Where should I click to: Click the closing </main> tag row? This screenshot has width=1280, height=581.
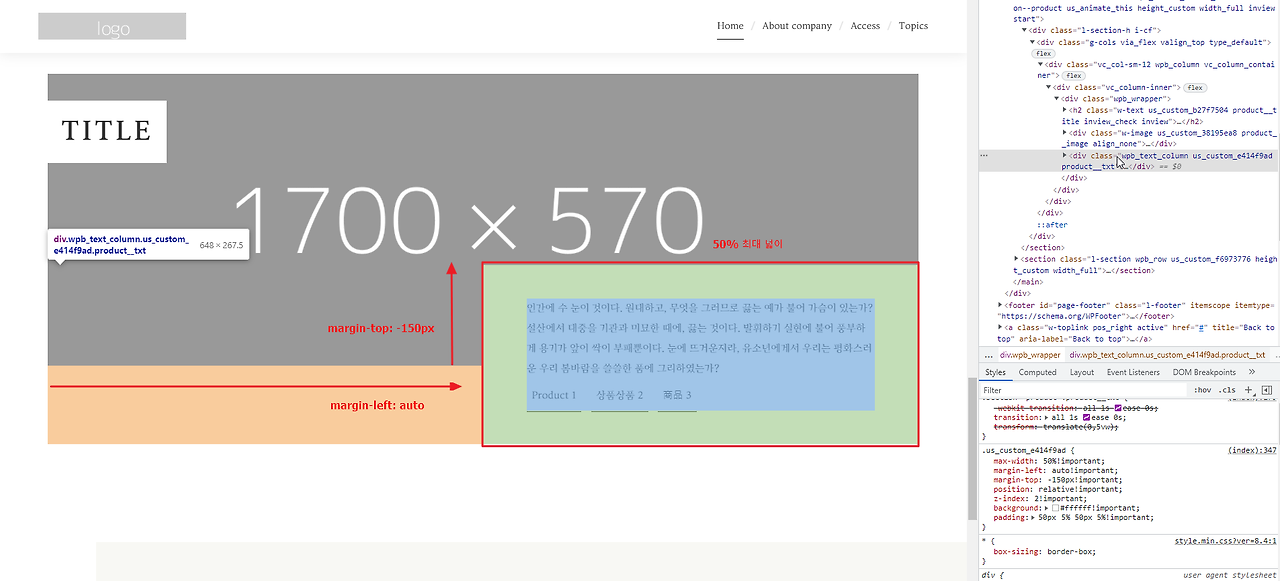point(1026,282)
